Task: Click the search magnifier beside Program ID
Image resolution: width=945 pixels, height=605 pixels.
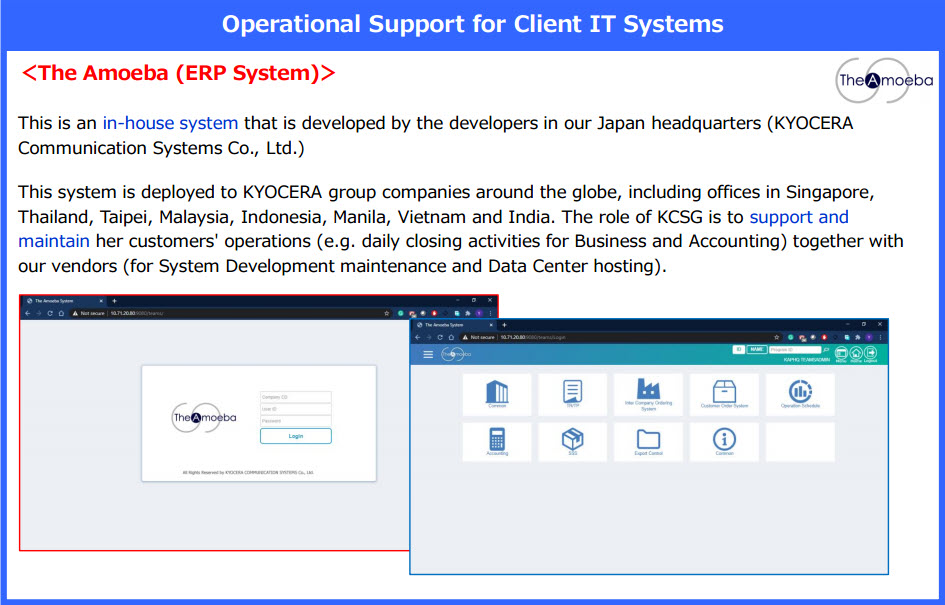Action: coord(827,350)
